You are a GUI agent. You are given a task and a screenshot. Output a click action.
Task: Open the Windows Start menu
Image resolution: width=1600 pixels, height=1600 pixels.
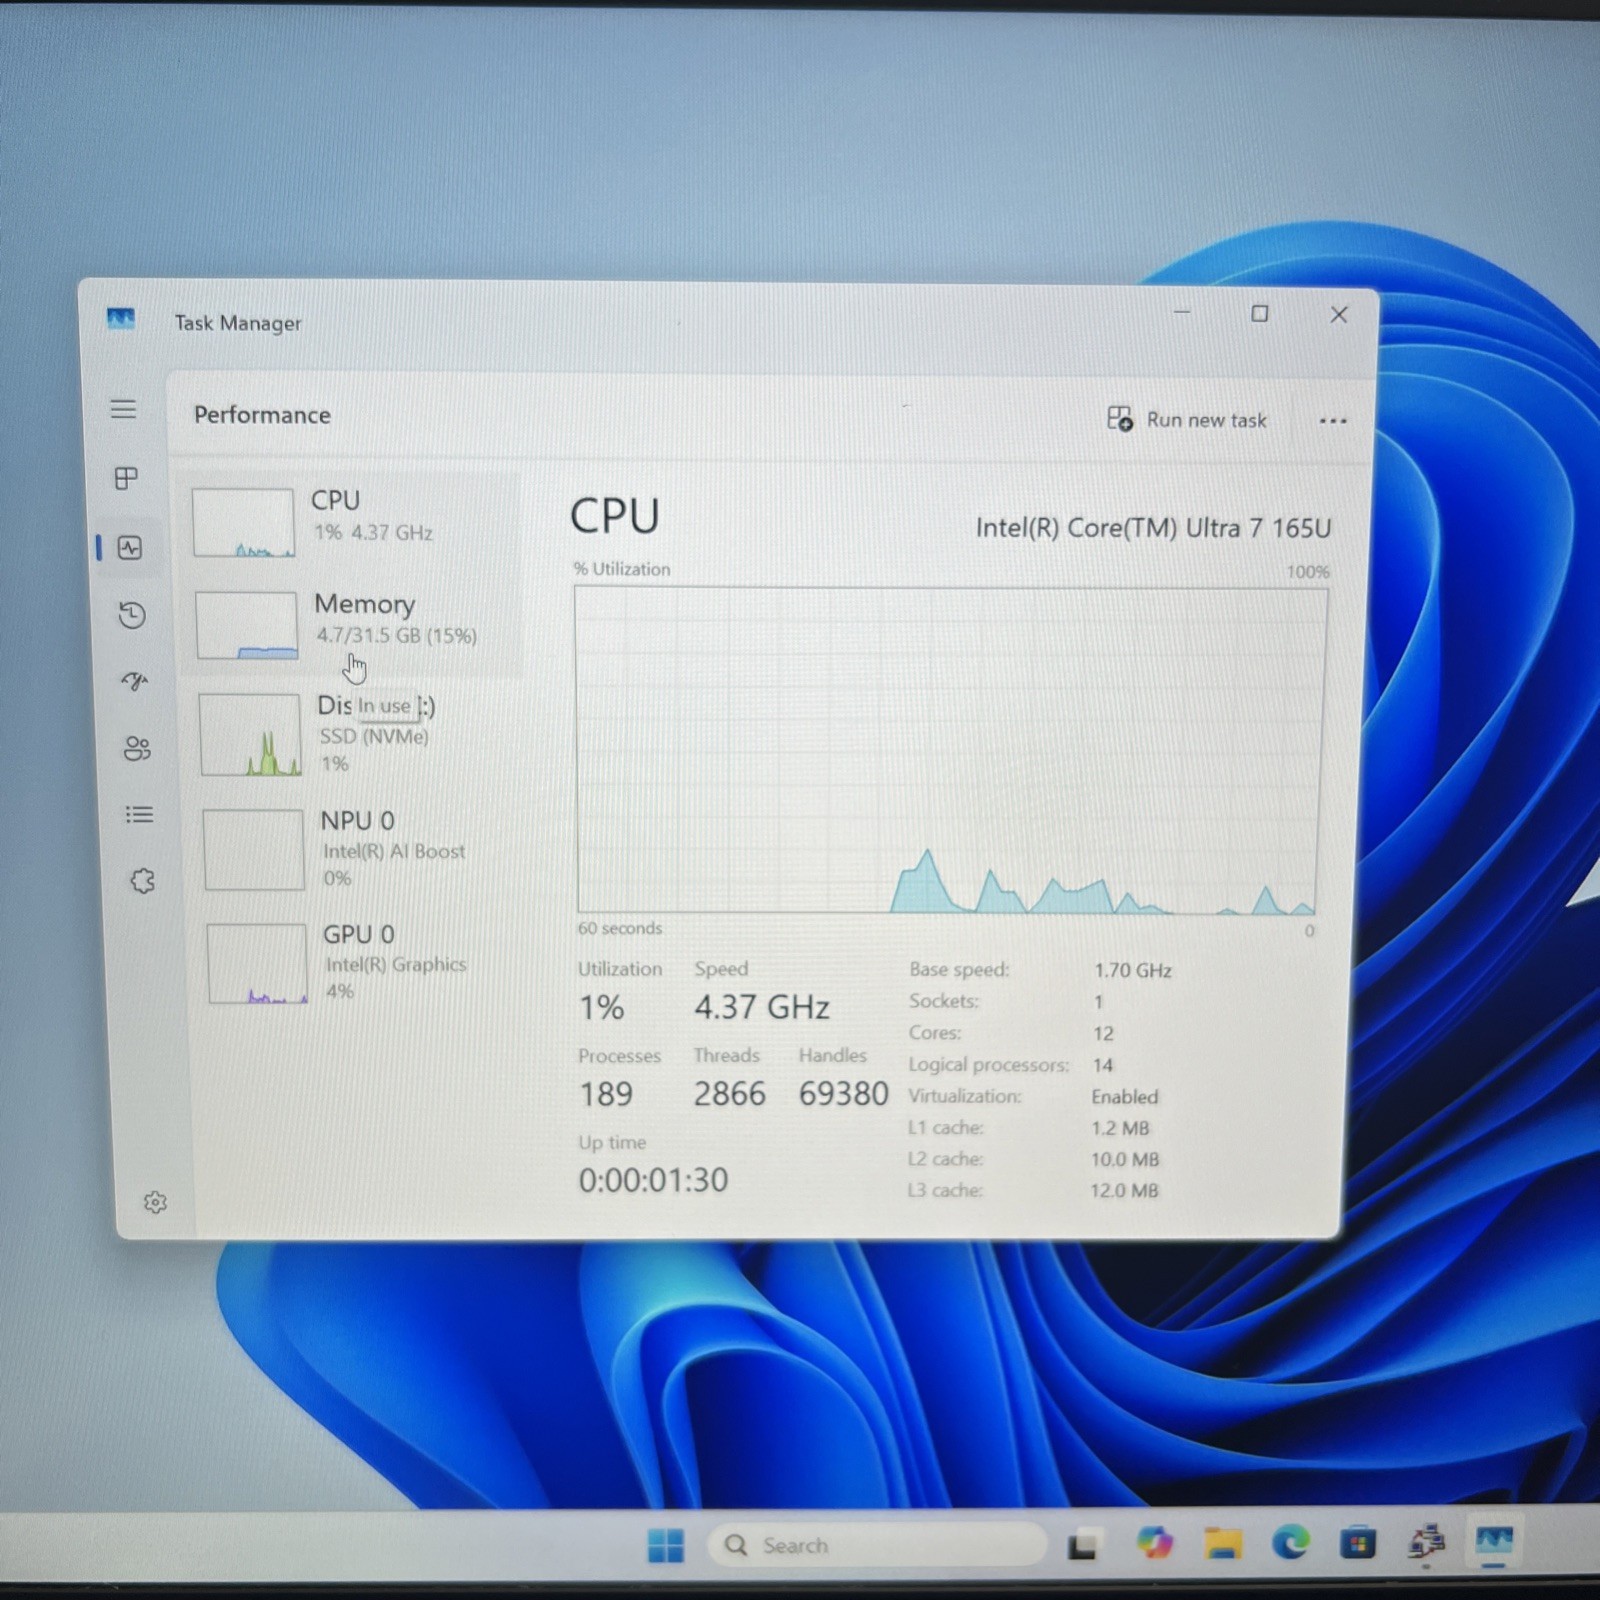point(666,1545)
